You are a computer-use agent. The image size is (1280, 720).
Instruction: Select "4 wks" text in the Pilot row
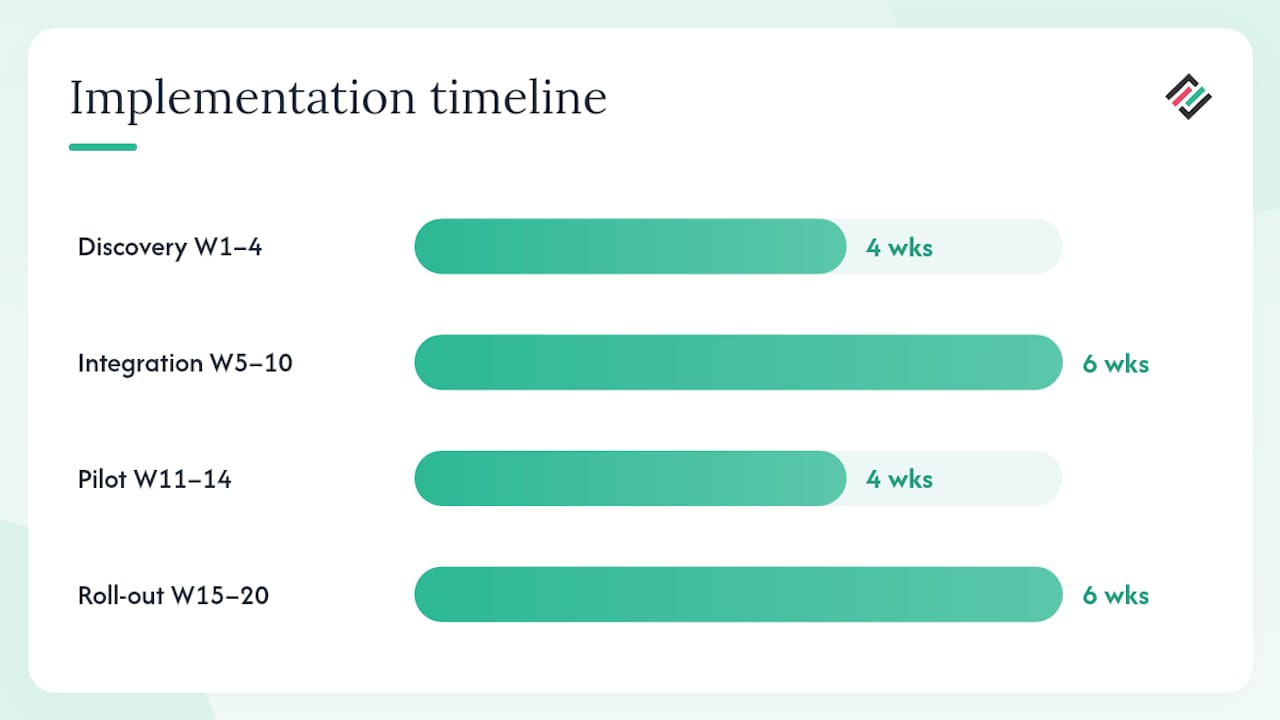[899, 479]
